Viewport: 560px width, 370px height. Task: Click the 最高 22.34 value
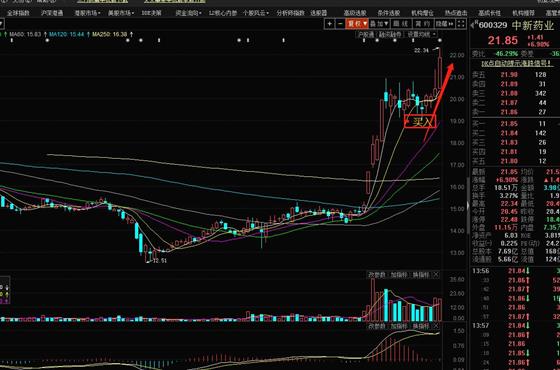point(509,204)
